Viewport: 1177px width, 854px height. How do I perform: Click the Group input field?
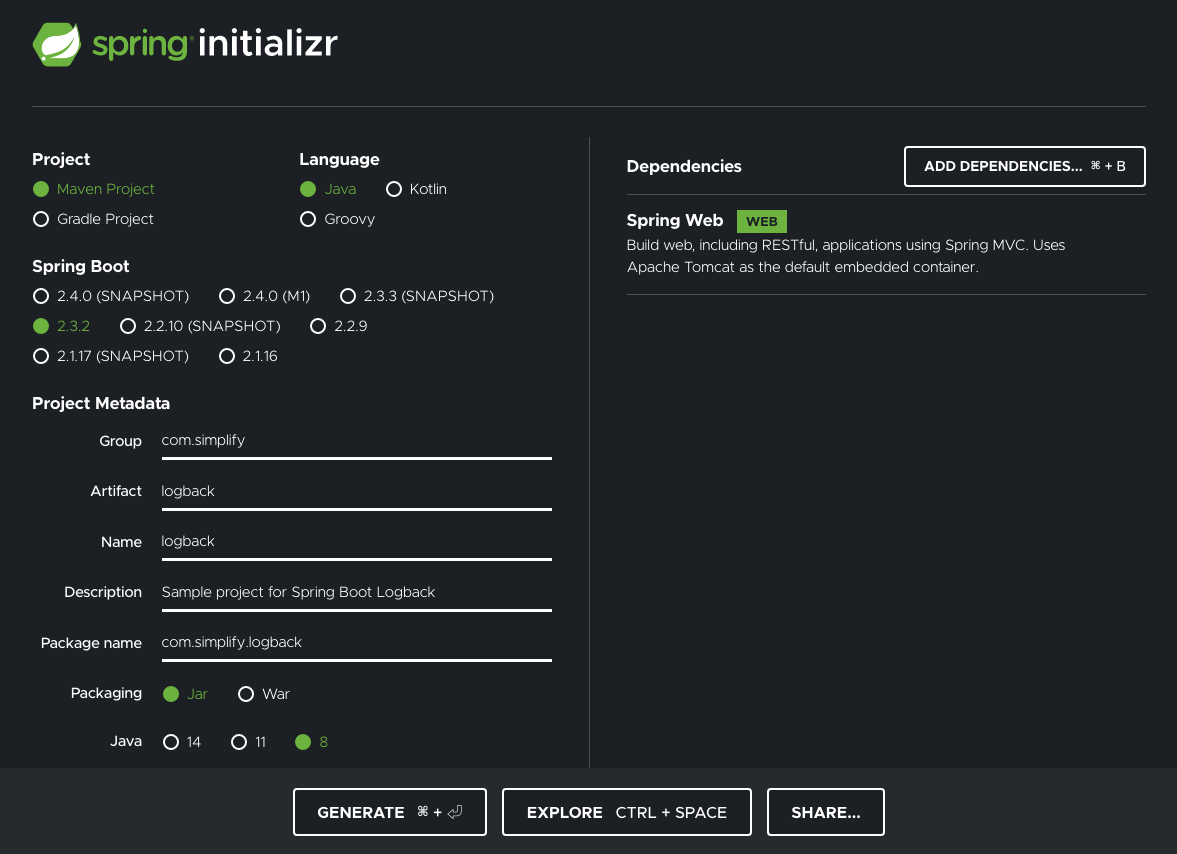coord(356,440)
